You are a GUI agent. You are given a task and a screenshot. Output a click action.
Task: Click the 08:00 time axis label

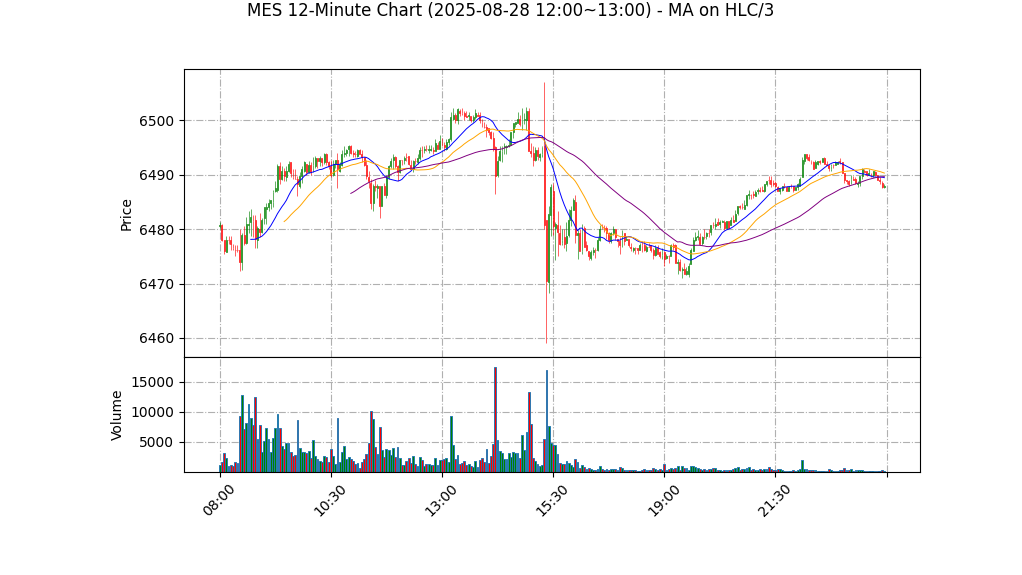click(218, 501)
